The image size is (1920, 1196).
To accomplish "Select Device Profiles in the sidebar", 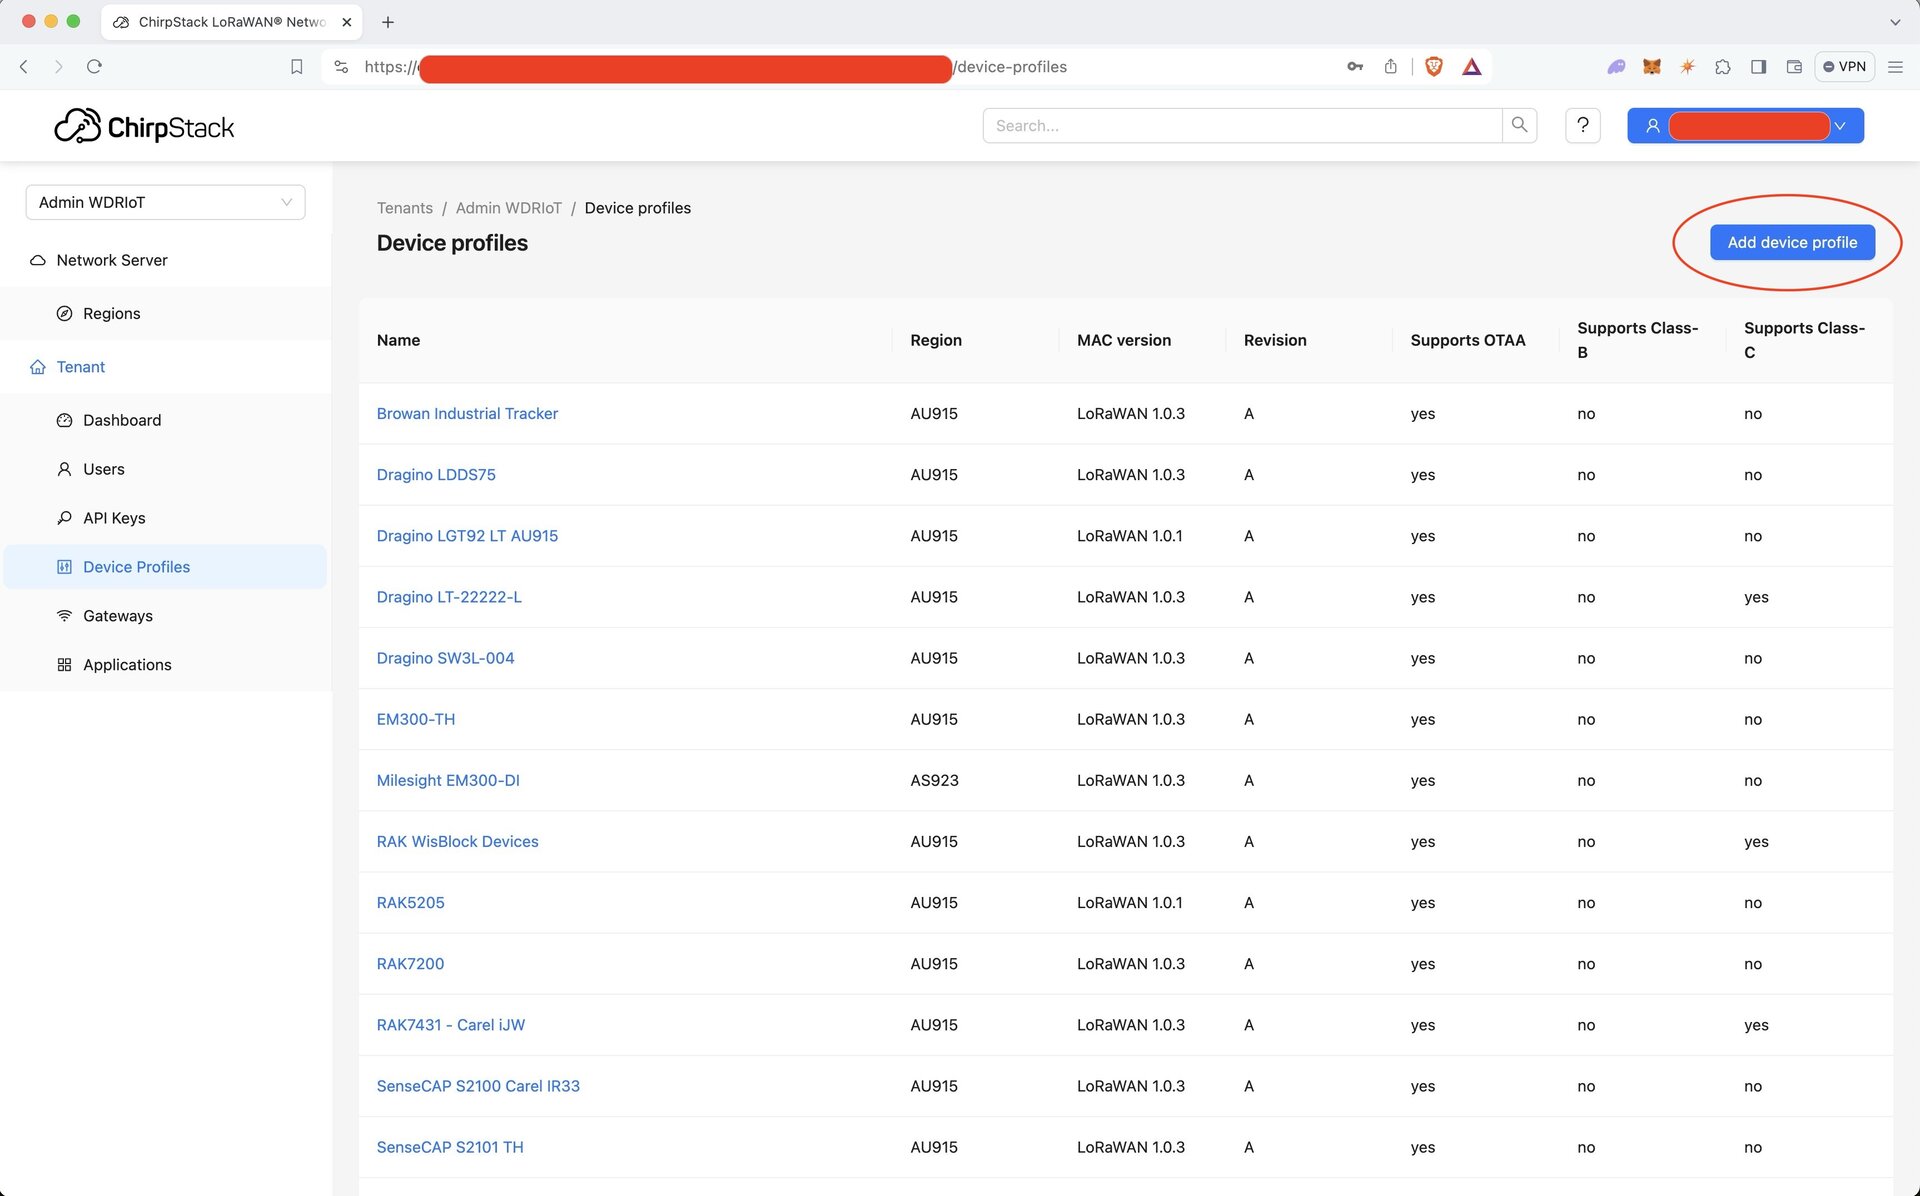I will pyautogui.click(x=166, y=567).
